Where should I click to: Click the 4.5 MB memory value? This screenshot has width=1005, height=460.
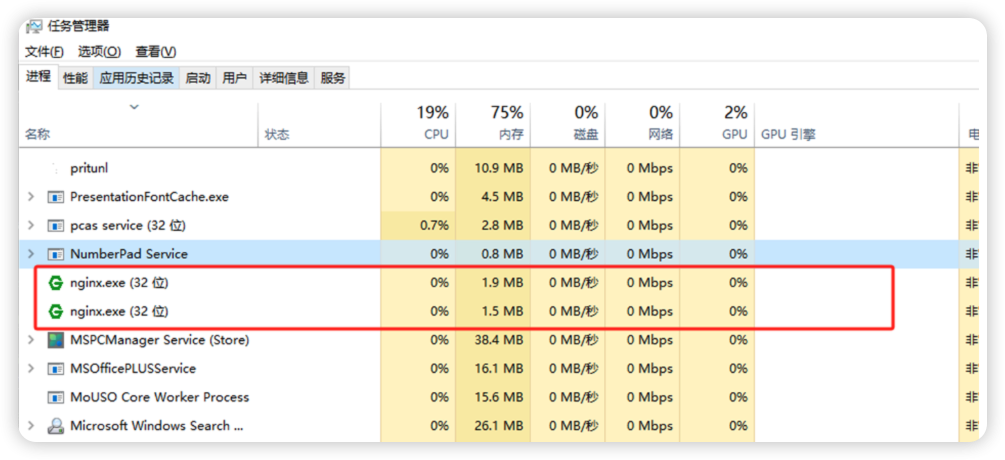pyautogui.click(x=503, y=197)
